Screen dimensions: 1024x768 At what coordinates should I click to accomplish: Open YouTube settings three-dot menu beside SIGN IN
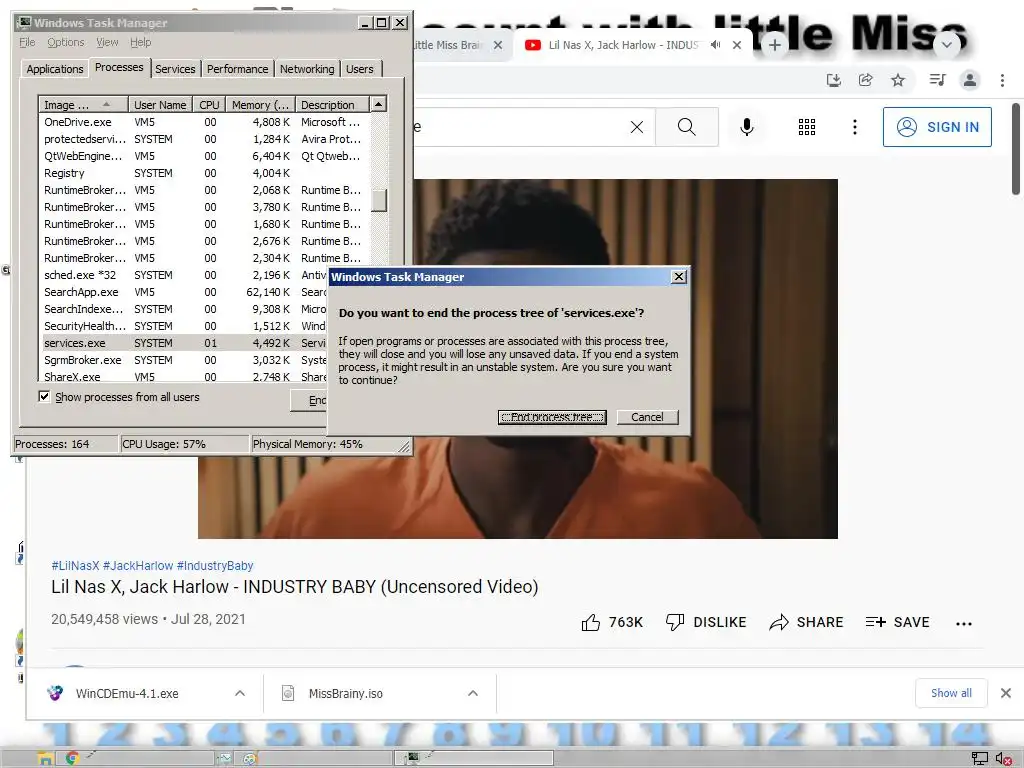pos(854,127)
